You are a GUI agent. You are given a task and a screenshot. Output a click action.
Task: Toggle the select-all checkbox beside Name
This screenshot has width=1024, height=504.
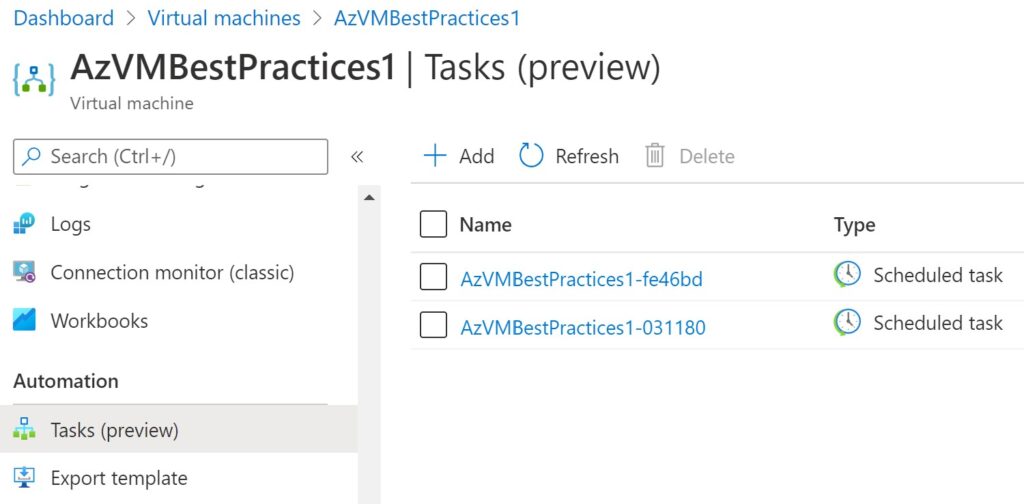pyautogui.click(x=434, y=224)
